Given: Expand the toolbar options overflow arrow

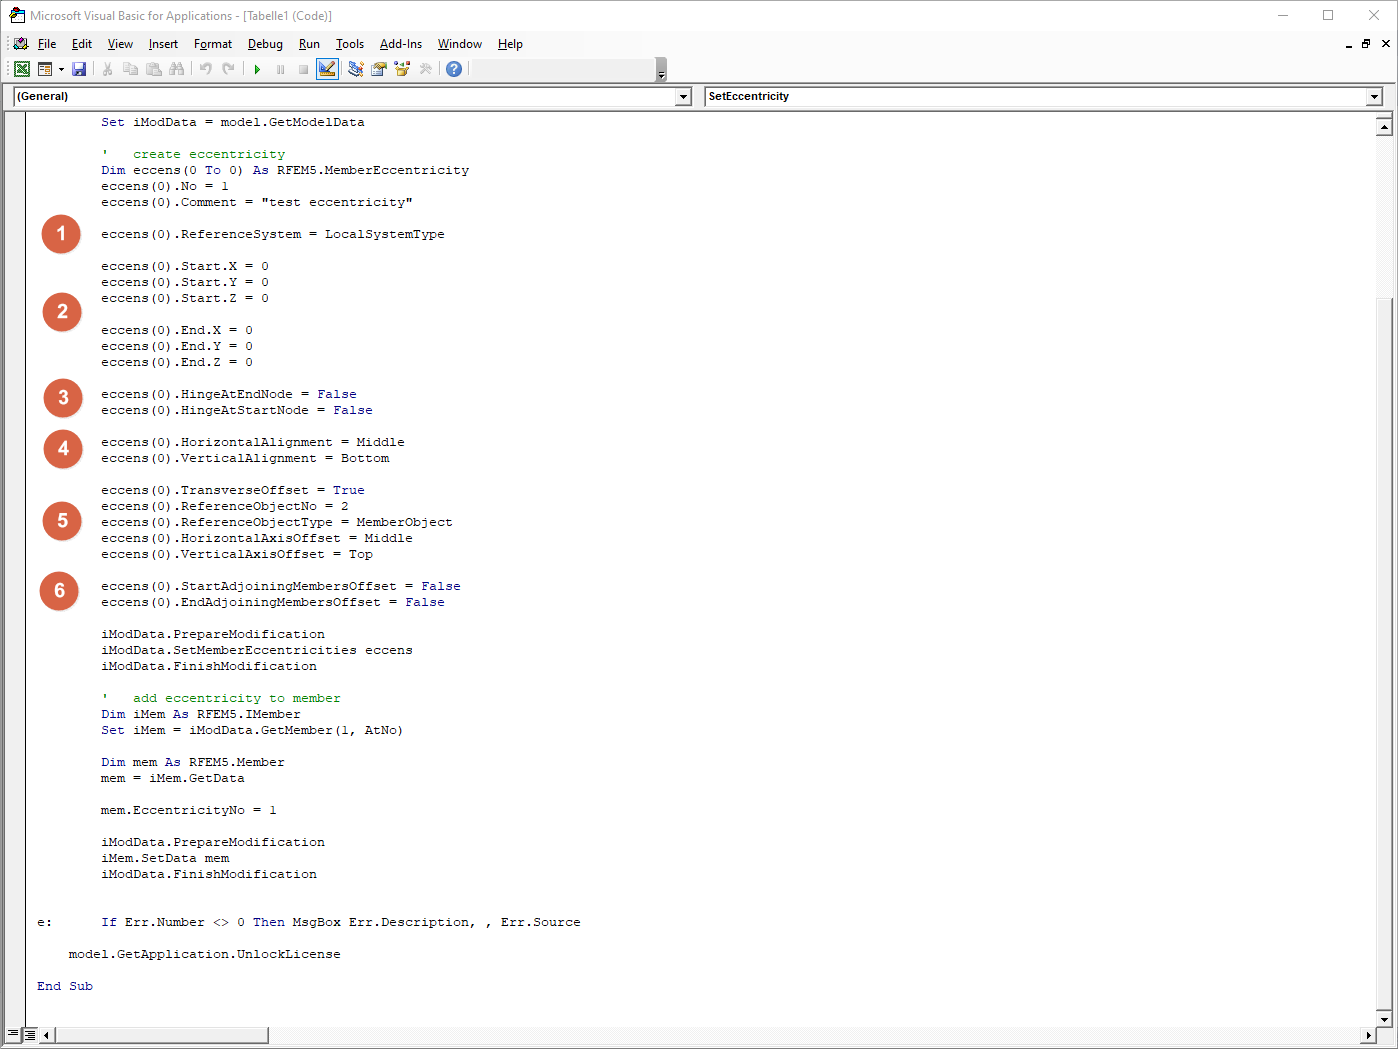Looking at the screenshot, I should pyautogui.click(x=661, y=70).
